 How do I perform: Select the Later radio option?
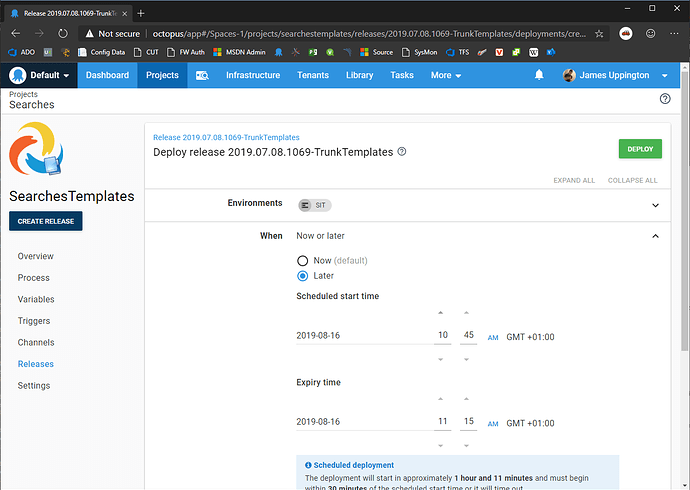click(x=302, y=276)
